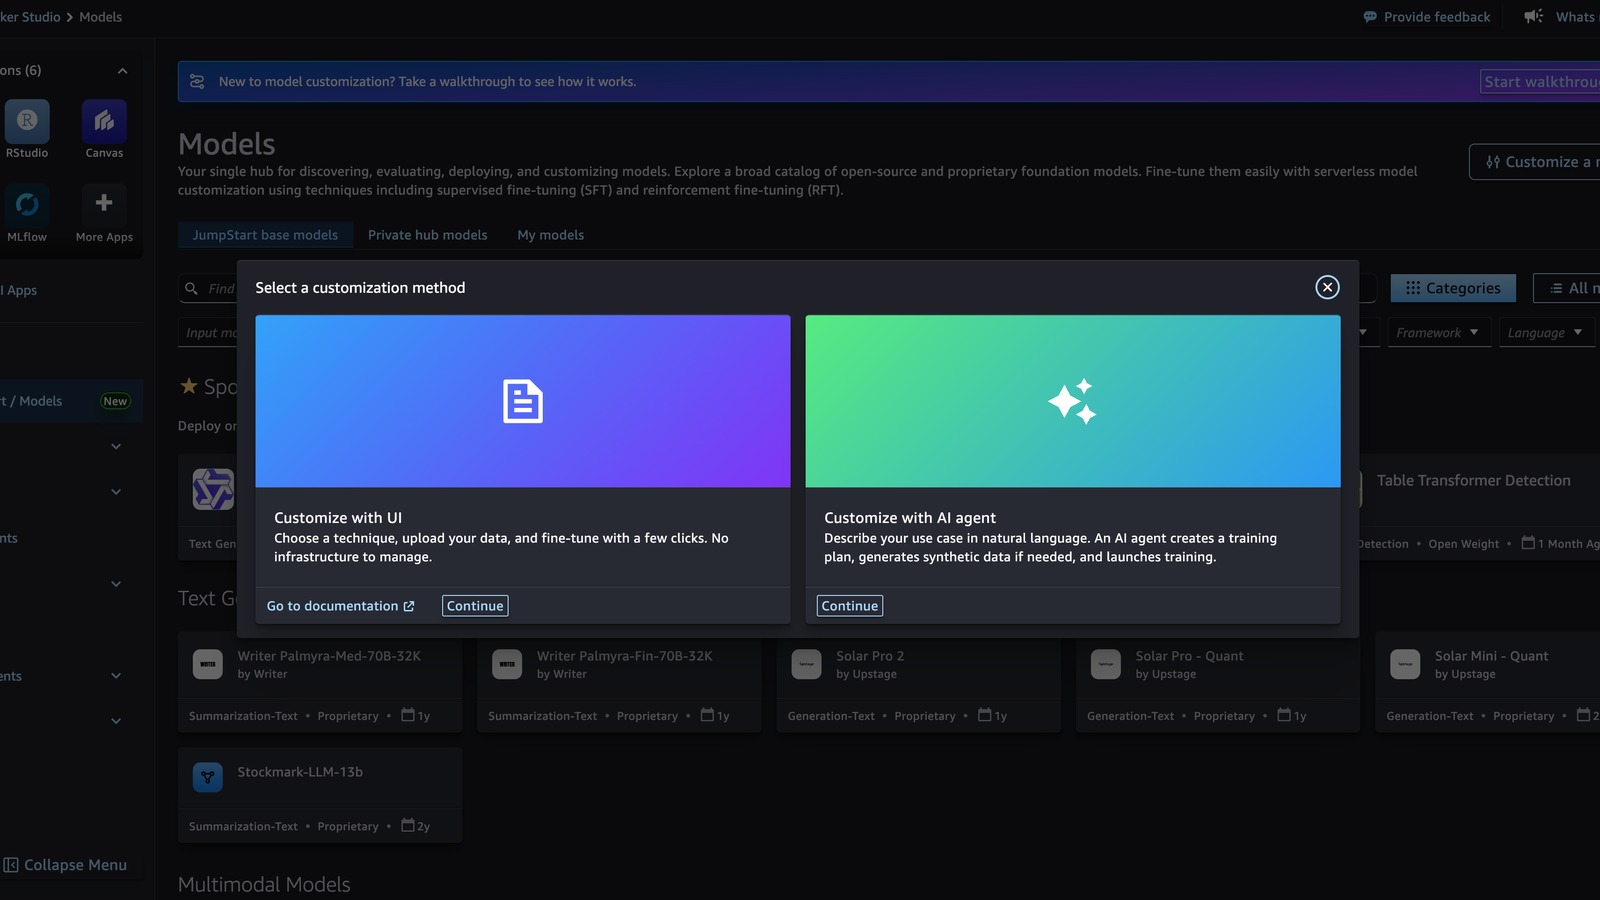Viewport: 1600px width, 900px height.
Task: Click the Start walkthrough button
Action: (1540, 82)
